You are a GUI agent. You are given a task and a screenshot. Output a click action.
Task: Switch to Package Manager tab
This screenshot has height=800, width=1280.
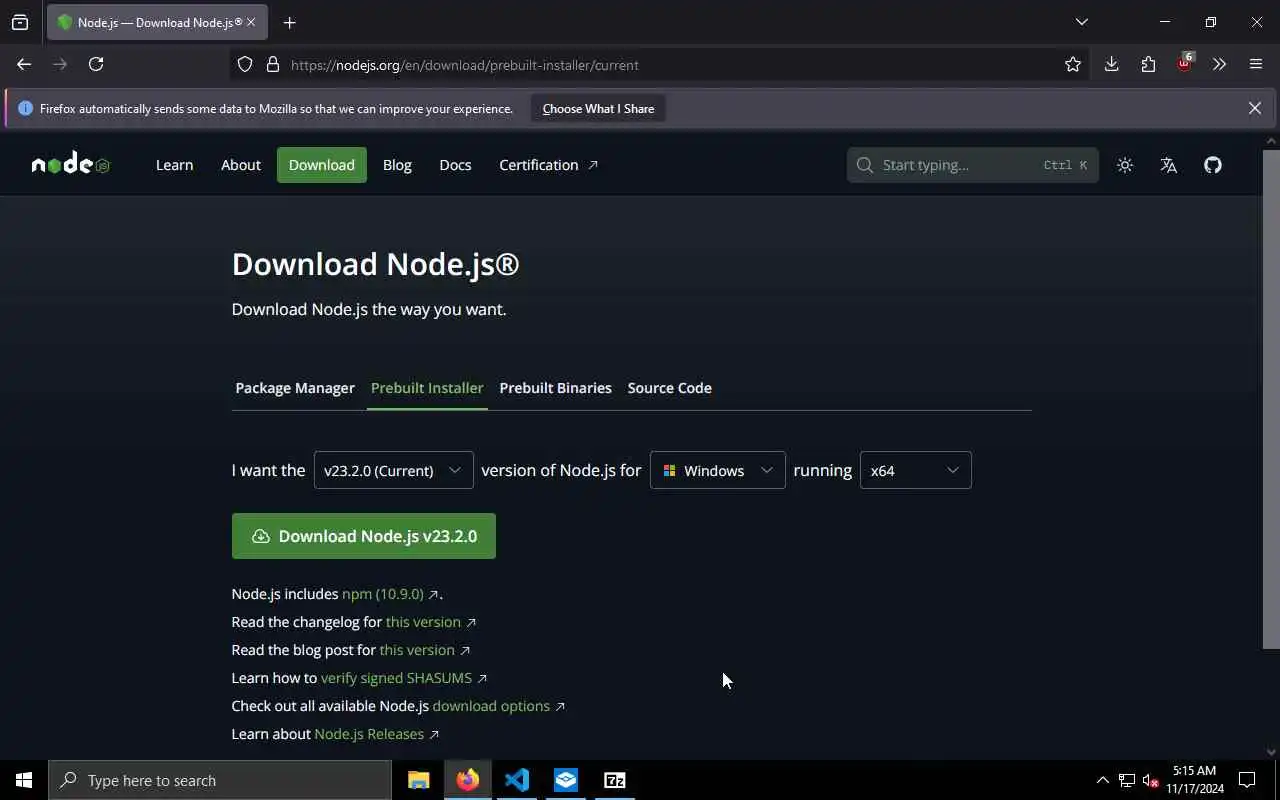coord(295,388)
